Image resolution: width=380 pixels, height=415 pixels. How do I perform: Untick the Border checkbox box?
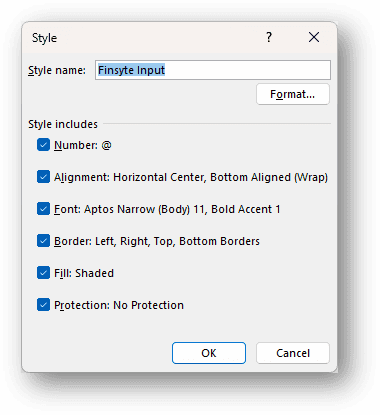coord(43,241)
